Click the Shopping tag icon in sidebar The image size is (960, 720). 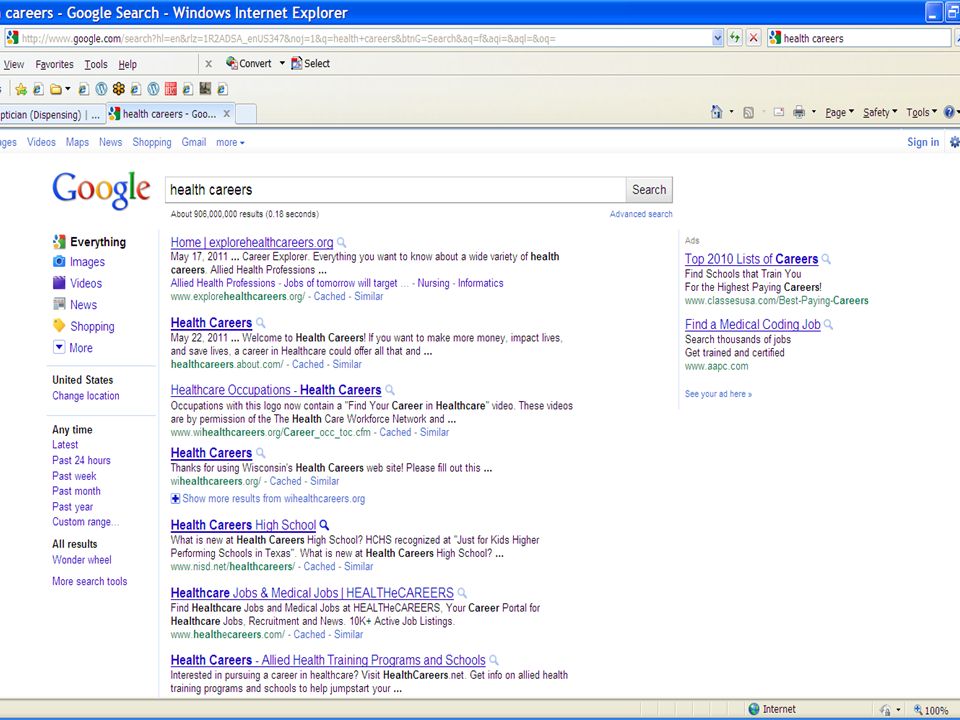click(x=59, y=325)
